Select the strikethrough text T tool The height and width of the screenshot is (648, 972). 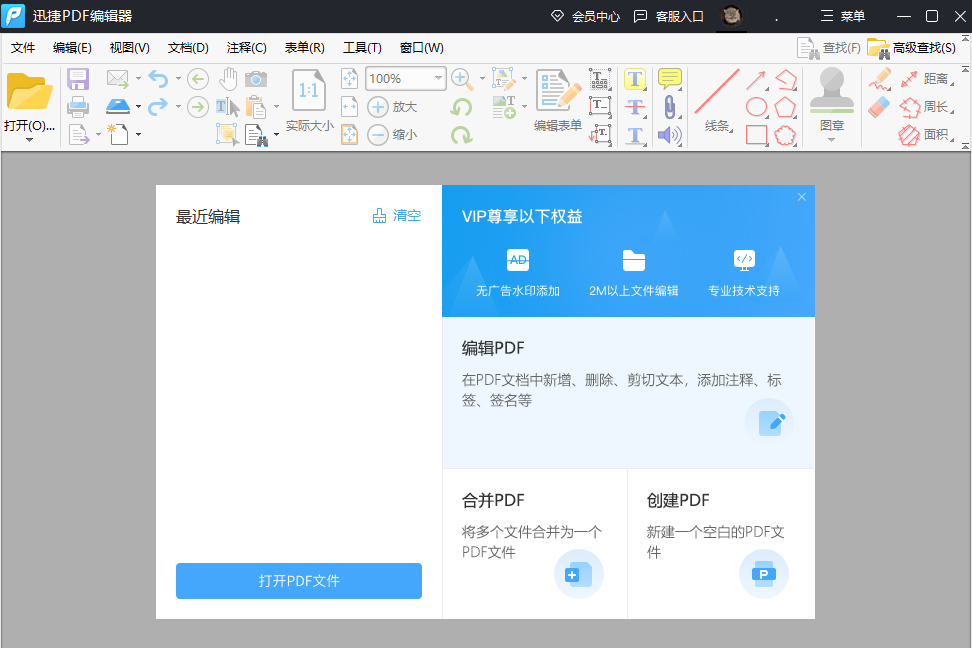pos(635,107)
